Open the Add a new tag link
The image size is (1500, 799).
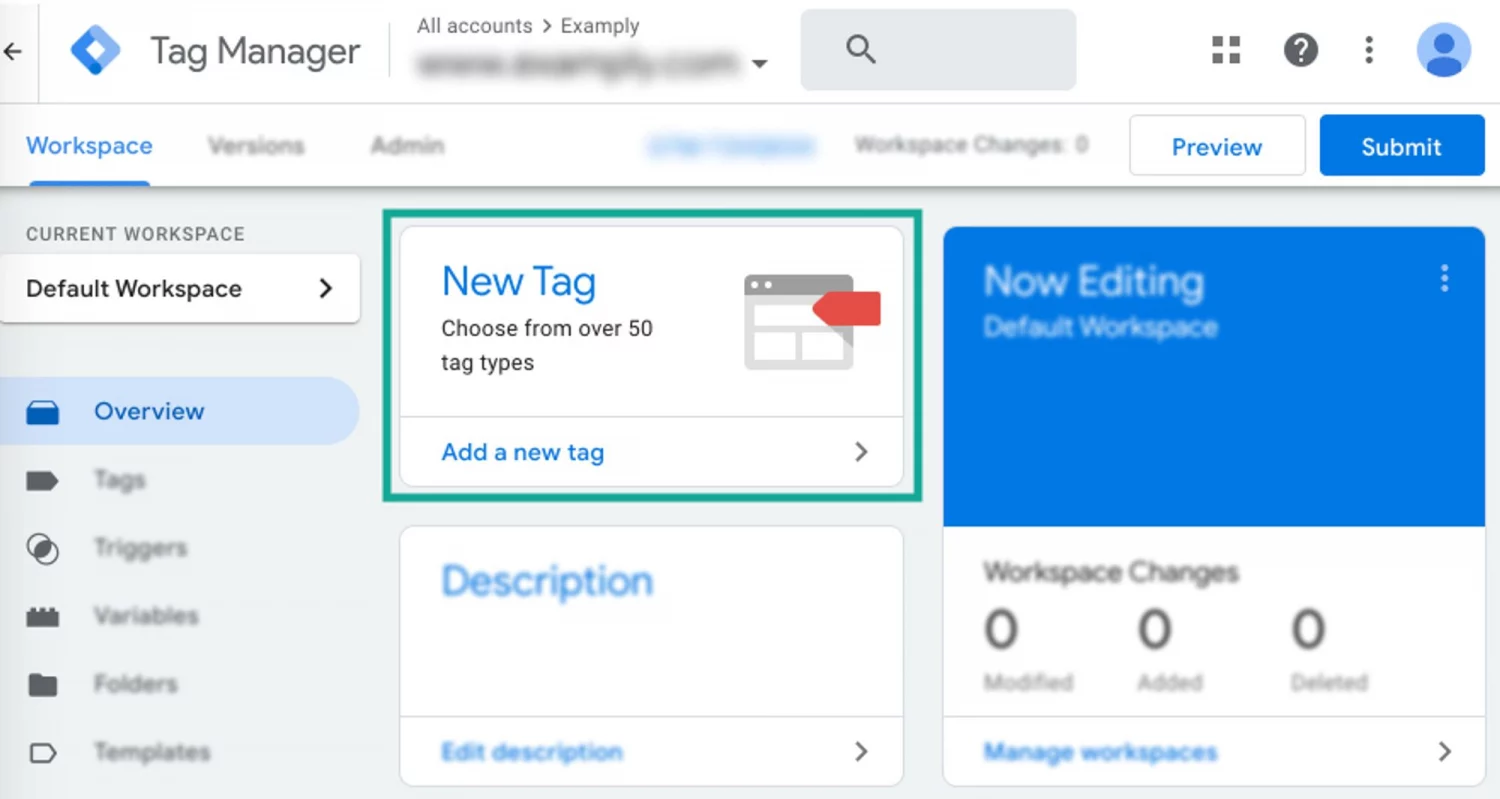tap(522, 452)
